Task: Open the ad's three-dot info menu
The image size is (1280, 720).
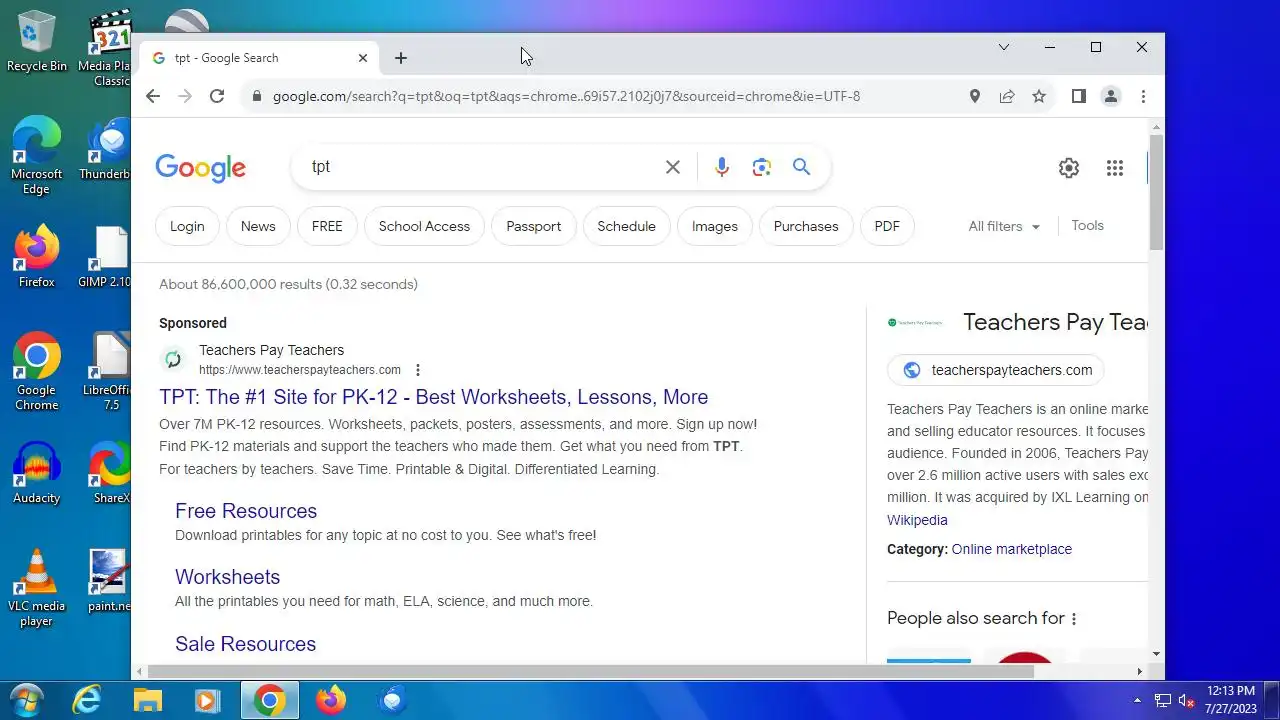Action: tap(418, 370)
